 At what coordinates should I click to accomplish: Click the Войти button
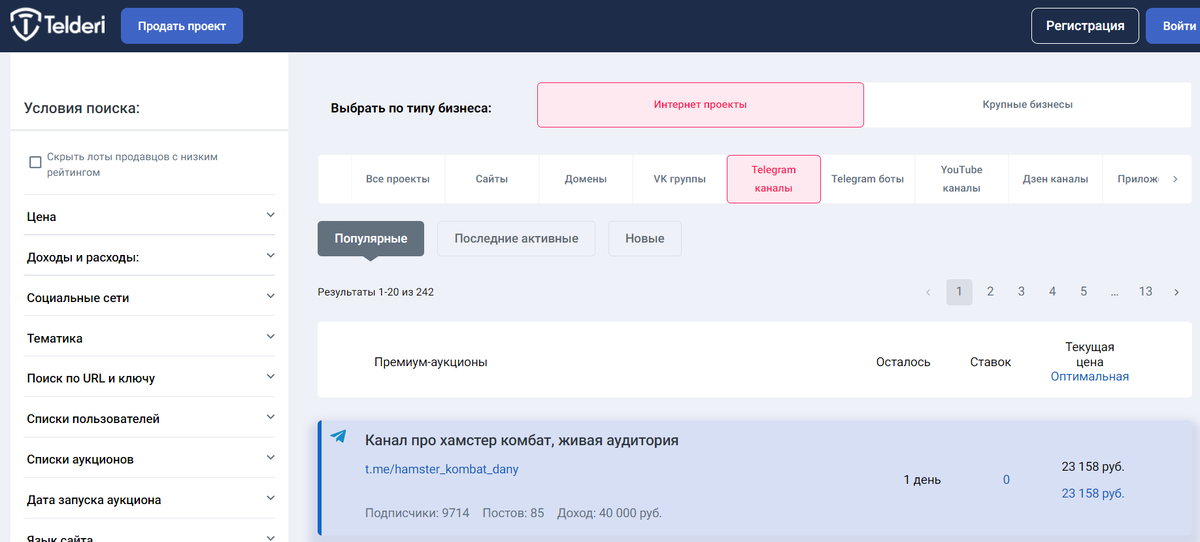coord(1173,26)
